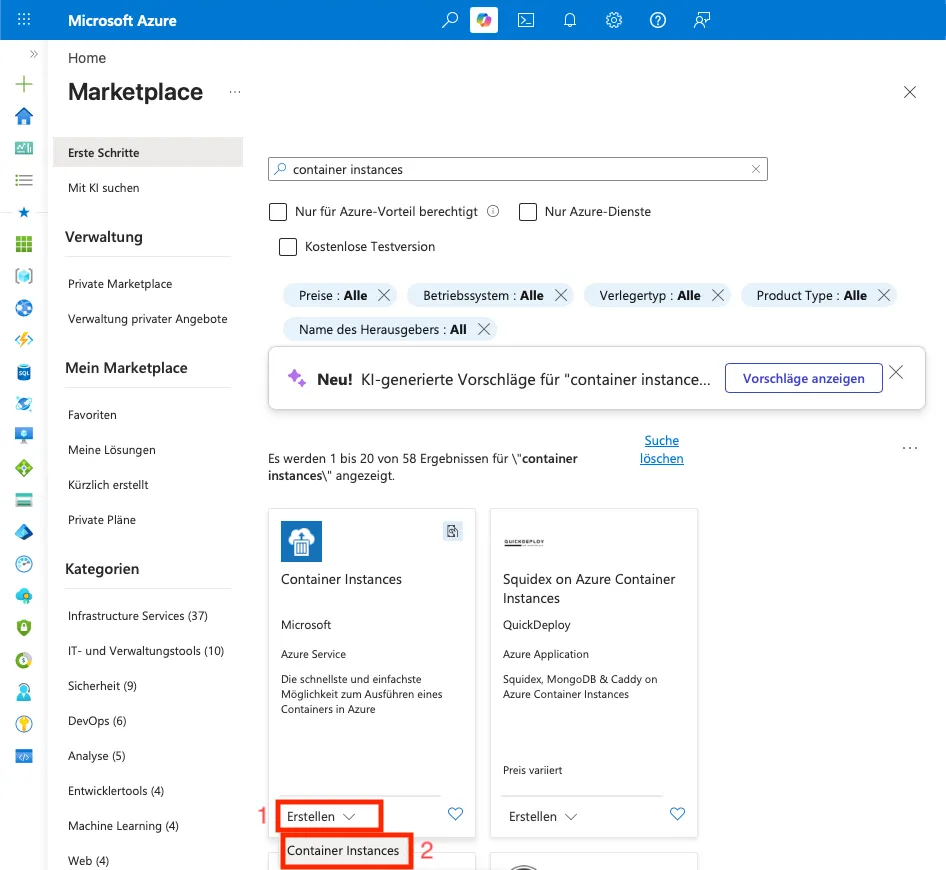Open the Dashboard chart icon in sidebar
Image resolution: width=946 pixels, height=870 pixels.
pyautogui.click(x=24, y=148)
